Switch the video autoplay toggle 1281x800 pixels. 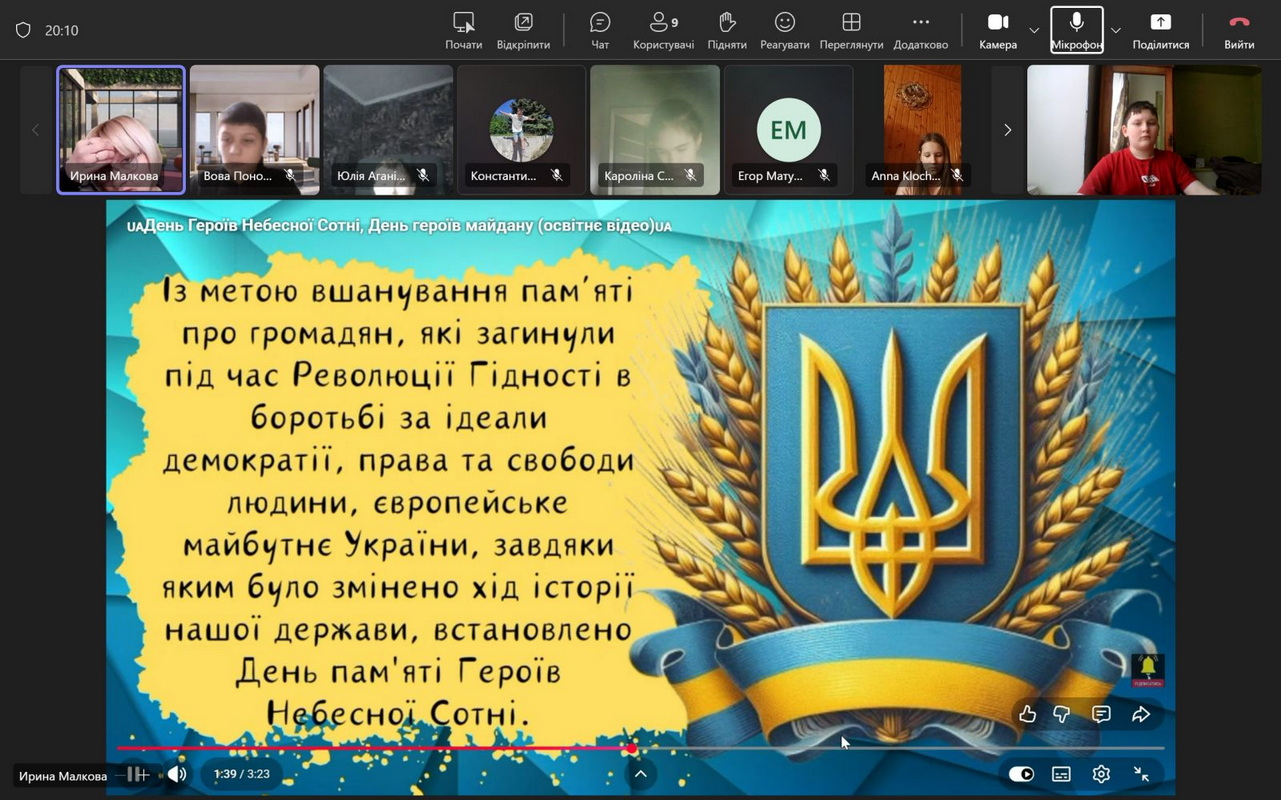pos(1021,774)
